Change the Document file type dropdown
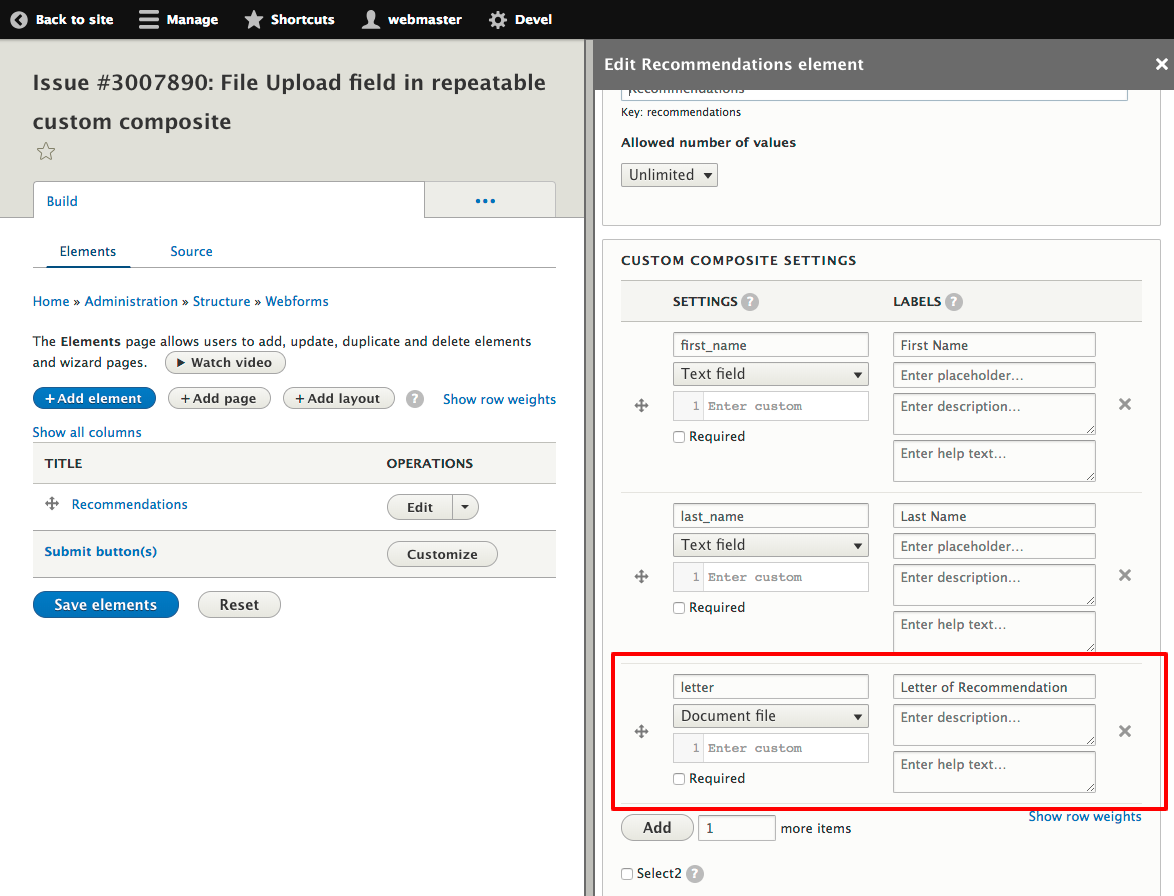This screenshot has width=1174, height=896. tap(770, 716)
